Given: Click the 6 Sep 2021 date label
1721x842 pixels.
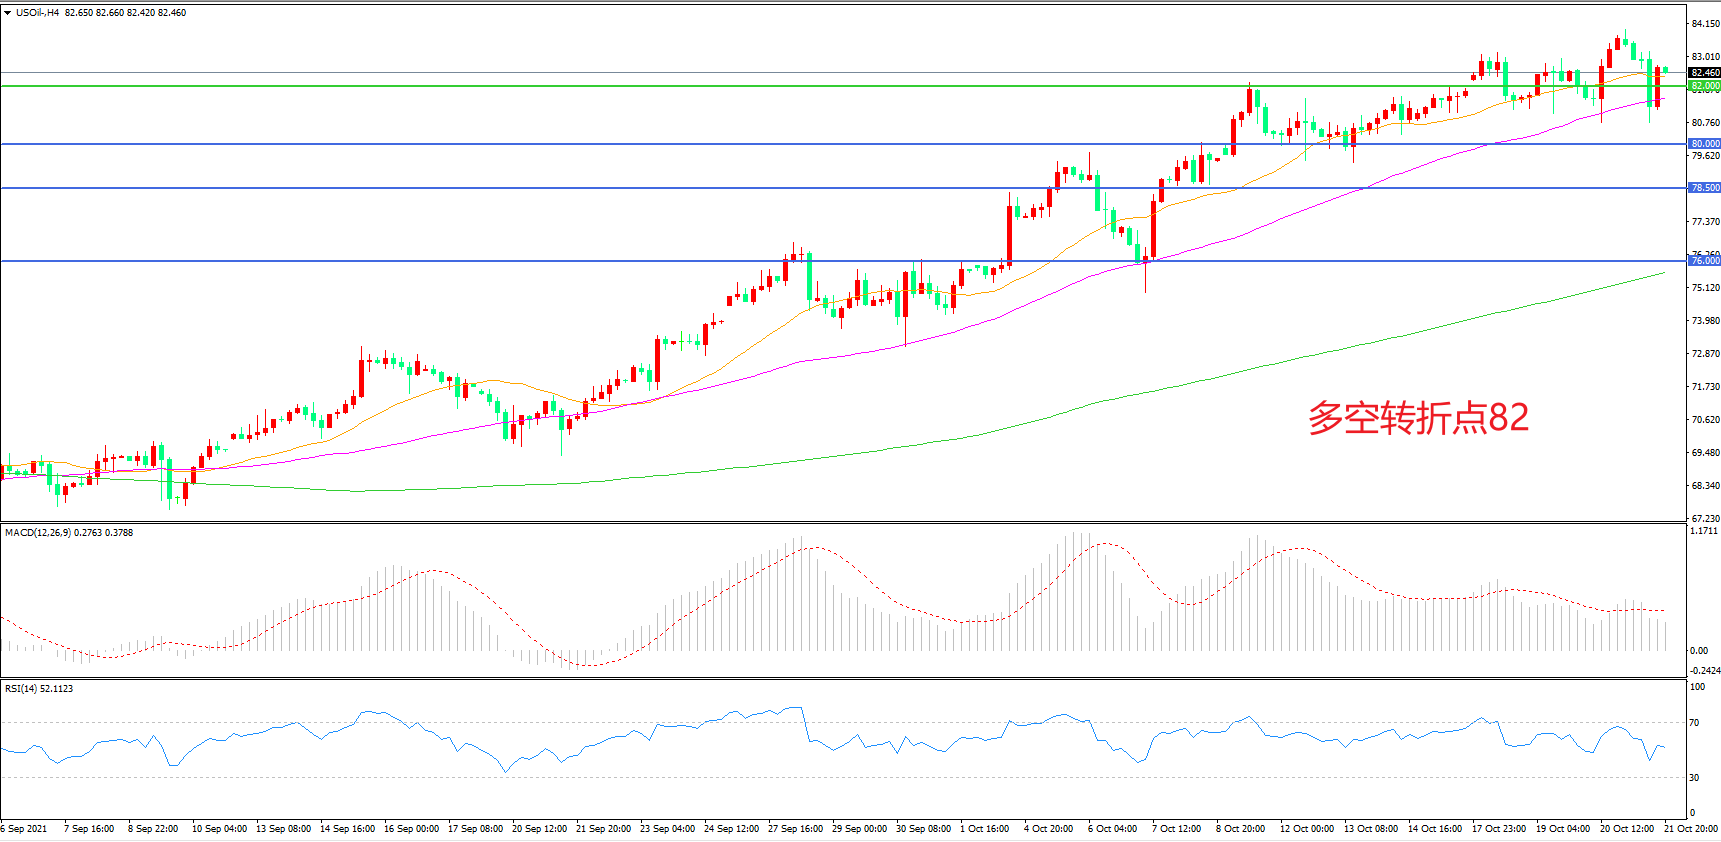Looking at the screenshot, I should click(25, 829).
